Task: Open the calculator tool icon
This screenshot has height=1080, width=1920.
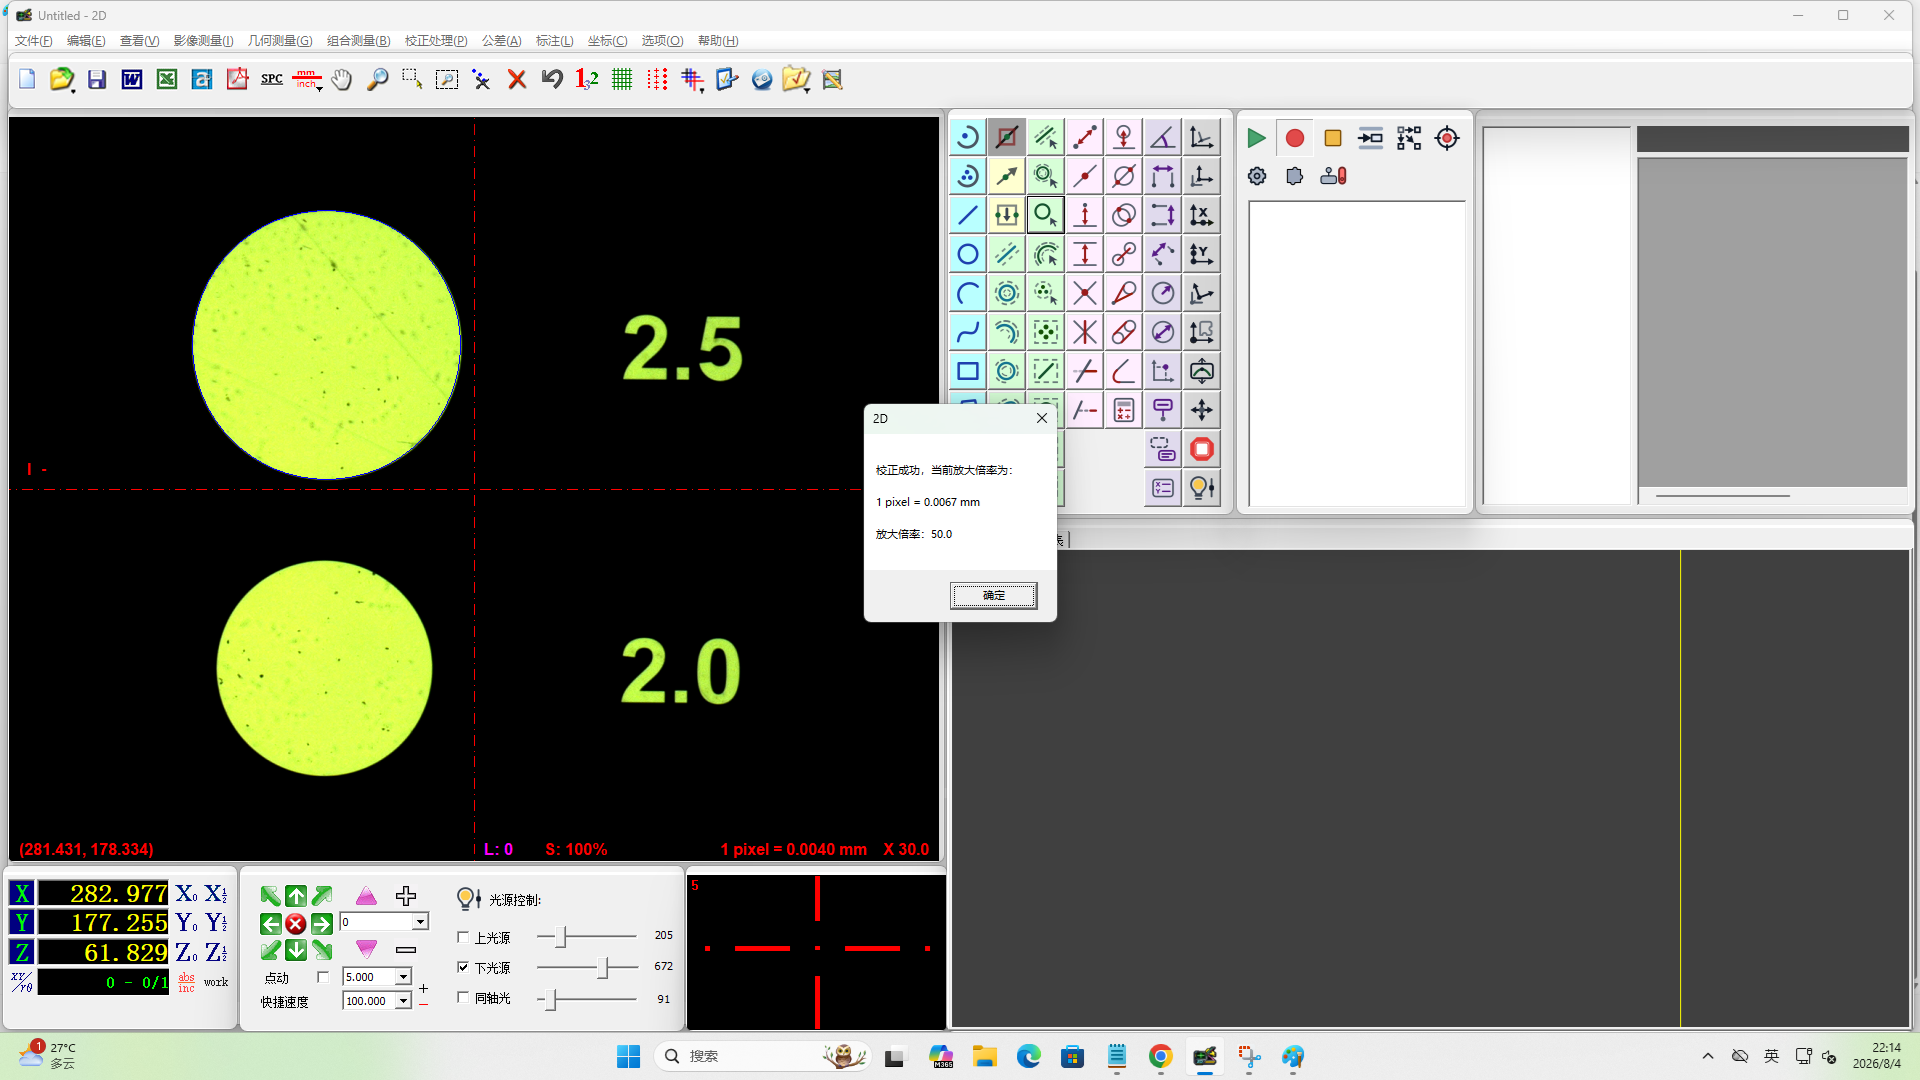Action: pyautogui.click(x=1124, y=410)
